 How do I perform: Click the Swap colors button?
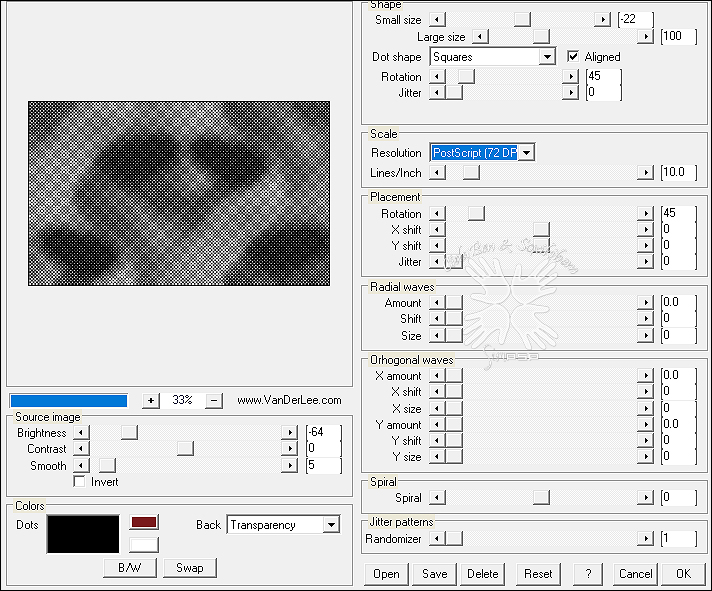click(x=190, y=568)
